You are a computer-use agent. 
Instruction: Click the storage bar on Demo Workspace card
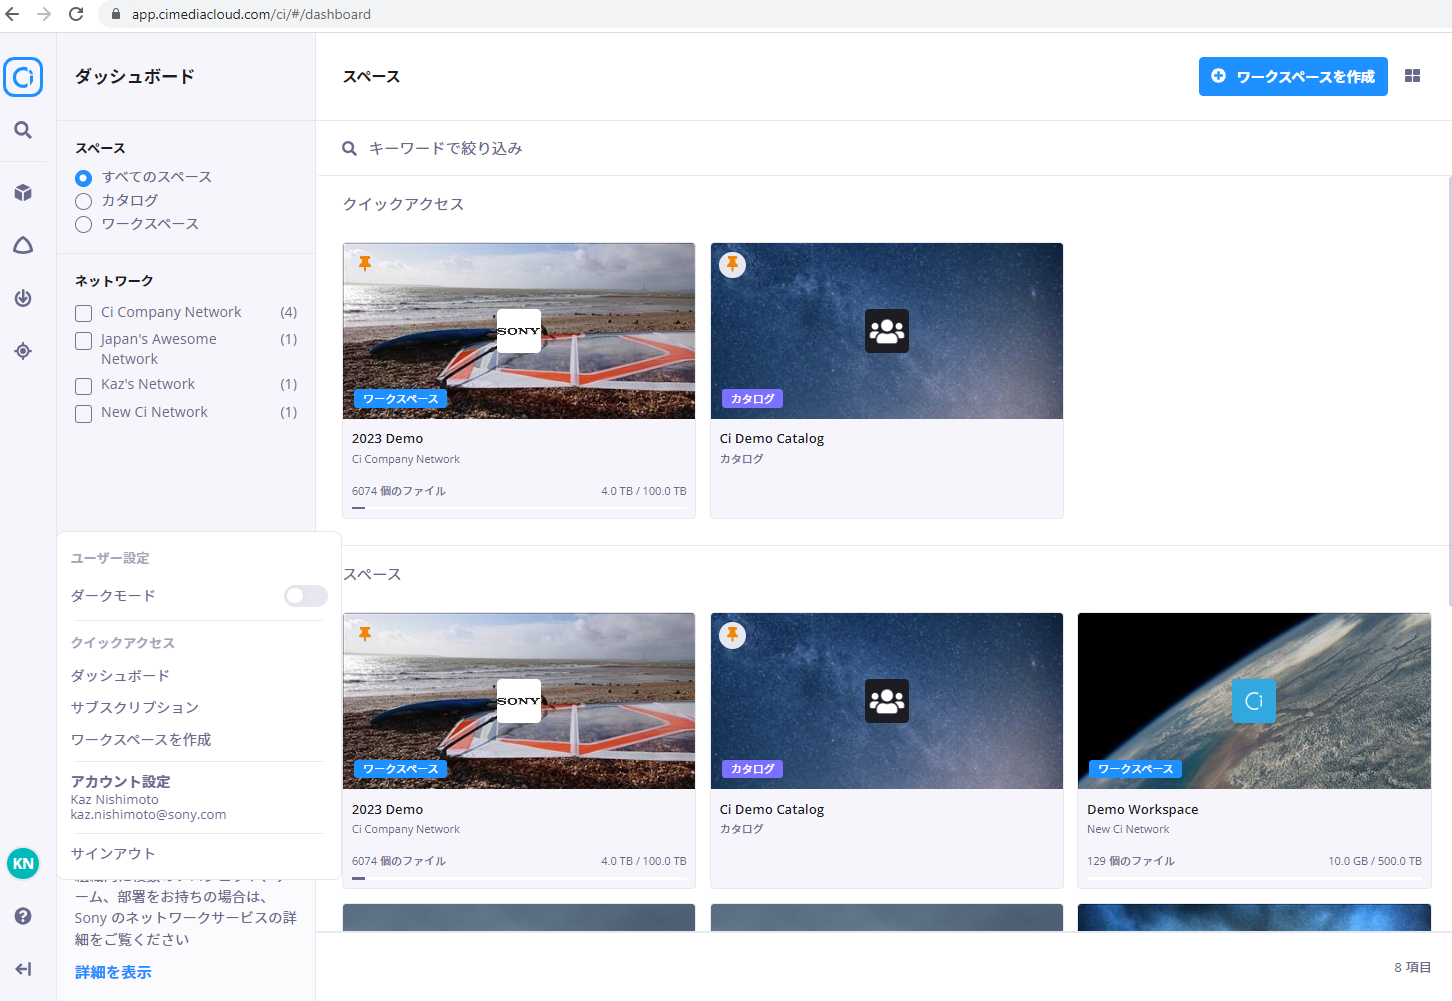[x=1254, y=878]
